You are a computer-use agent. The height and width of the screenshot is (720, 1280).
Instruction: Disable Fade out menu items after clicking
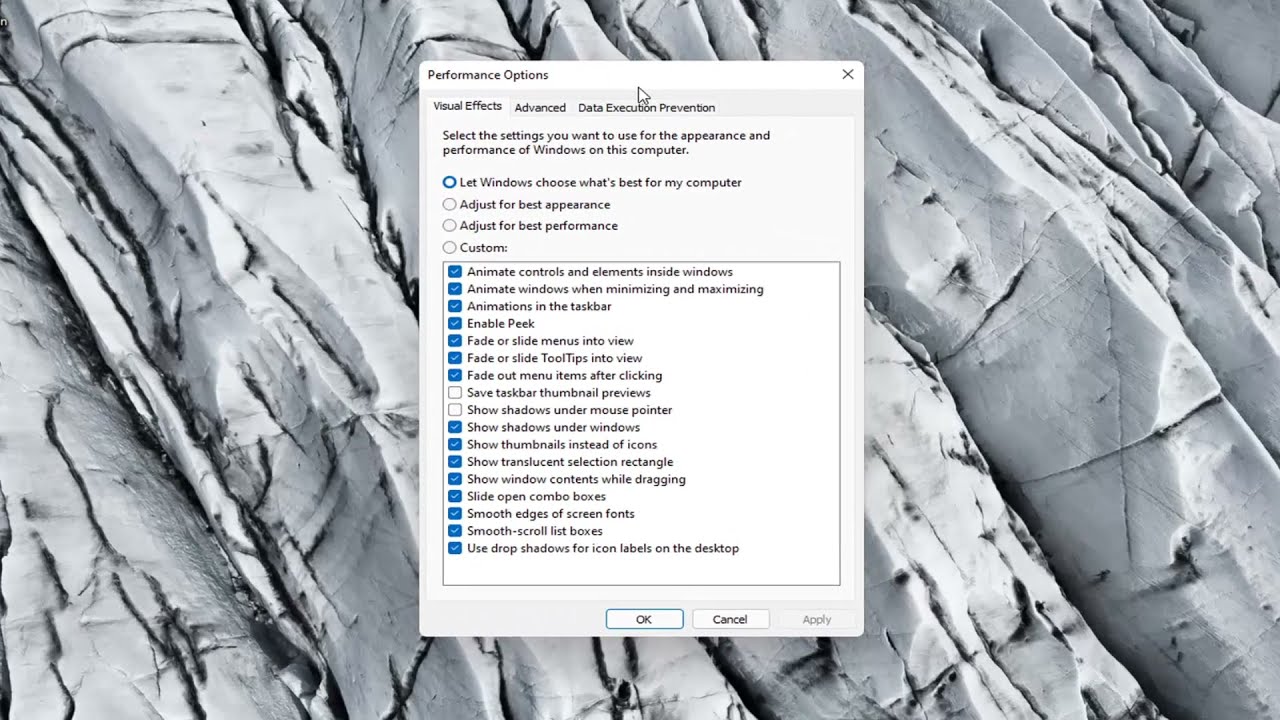click(x=455, y=376)
